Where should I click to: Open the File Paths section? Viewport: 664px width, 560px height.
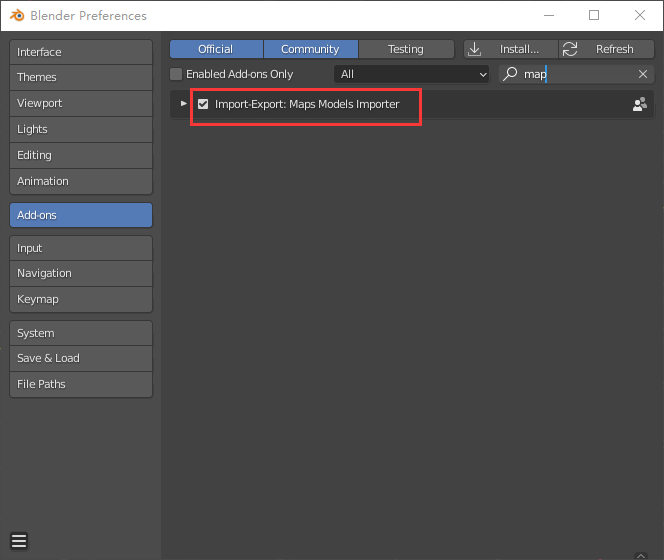tap(81, 385)
